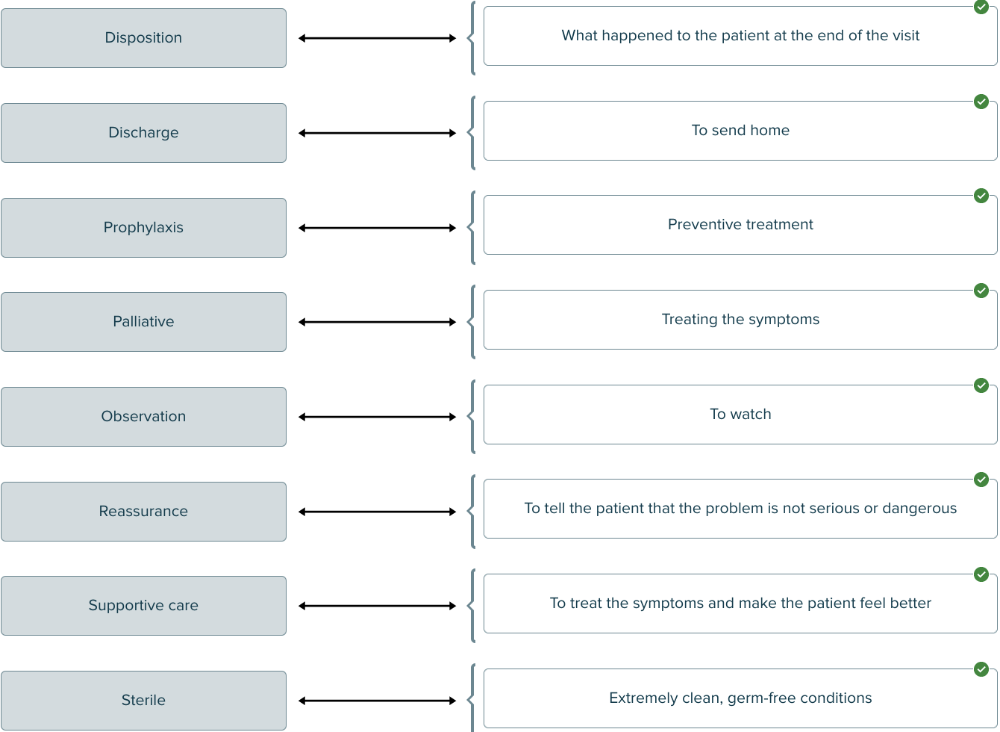The height and width of the screenshot is (732, 1000).
Task: Click the arrow connector next to Sterile
Action: point(377,701)
